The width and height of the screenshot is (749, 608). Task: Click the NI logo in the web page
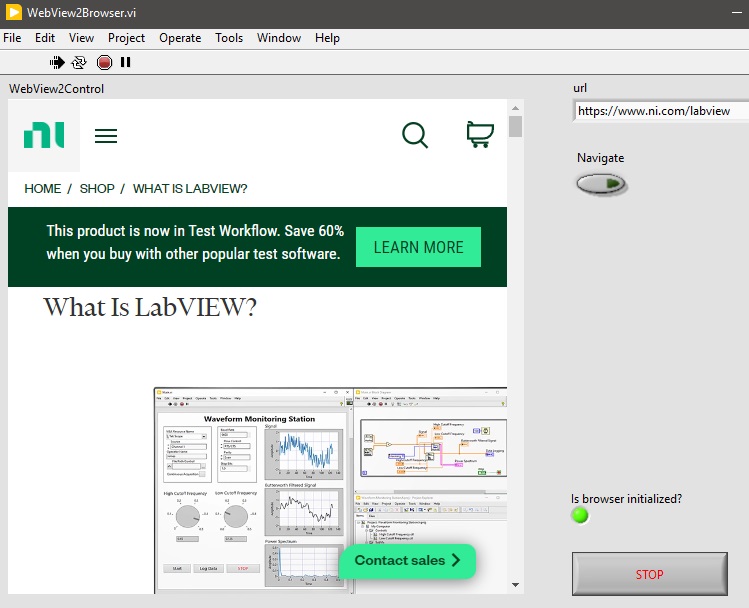44,135
